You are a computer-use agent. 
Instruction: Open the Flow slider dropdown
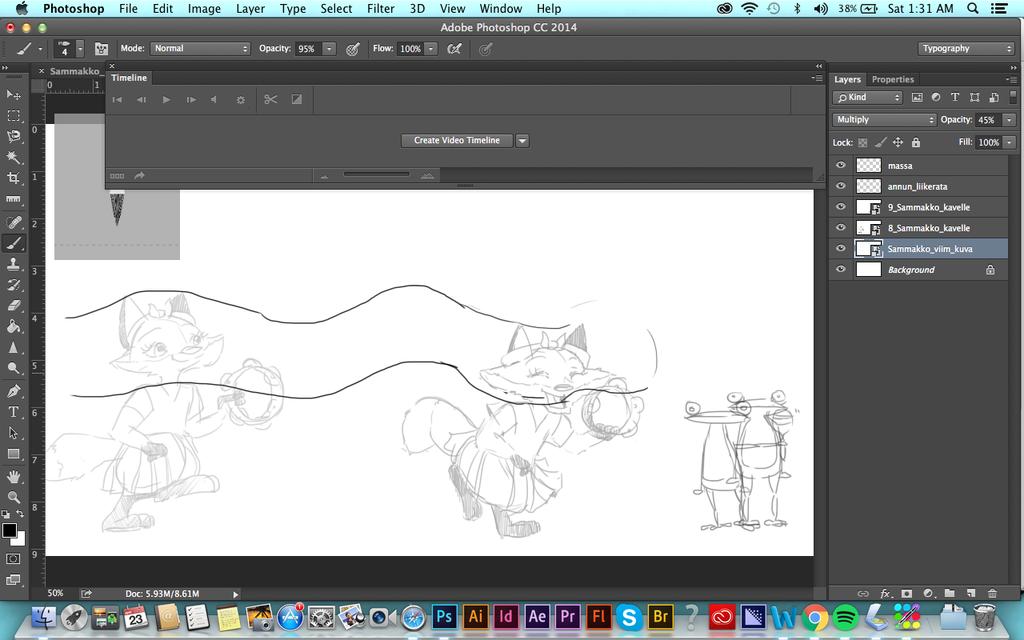coord(431,49)
